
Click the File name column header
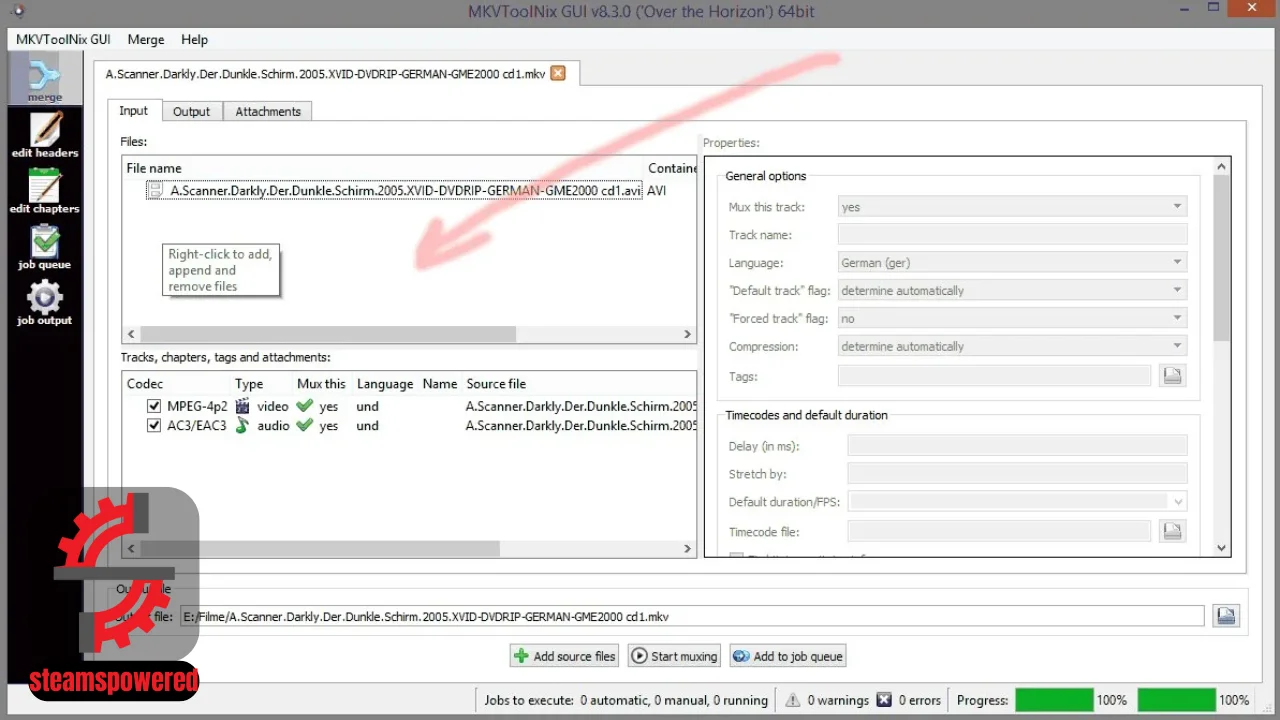154,168
